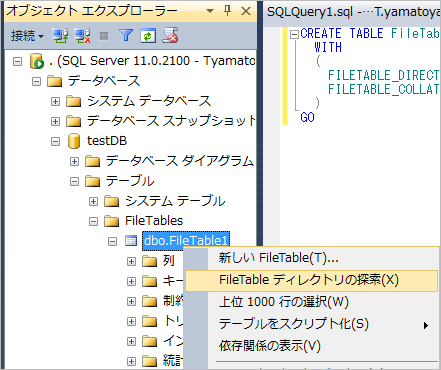Select the FileTables folder
The width and height of the screenshot is (441, 370).
(154, 221)
